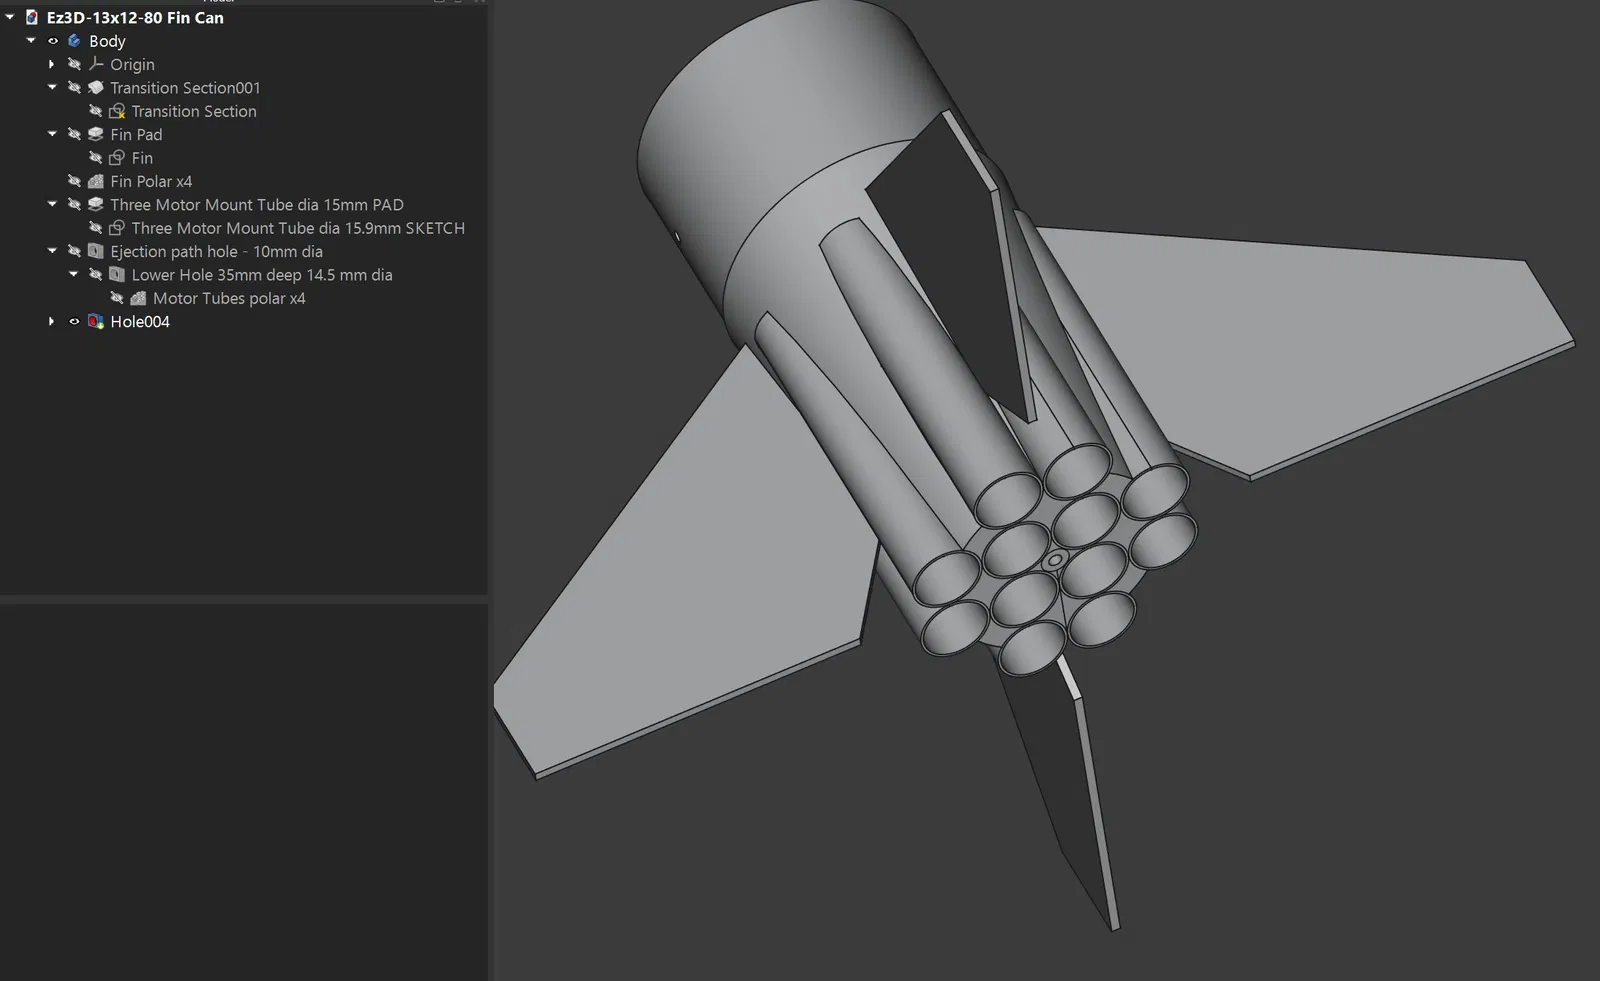Select the 'Hole004' label
This screenshot has height=981, width=1600.
pos(140,321)
